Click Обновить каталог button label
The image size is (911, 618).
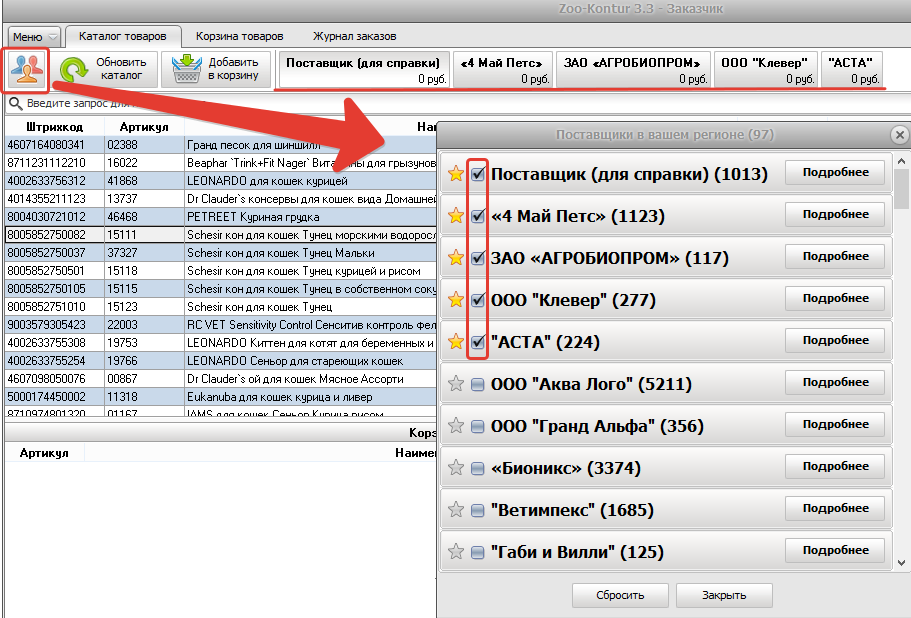[121, 69]
